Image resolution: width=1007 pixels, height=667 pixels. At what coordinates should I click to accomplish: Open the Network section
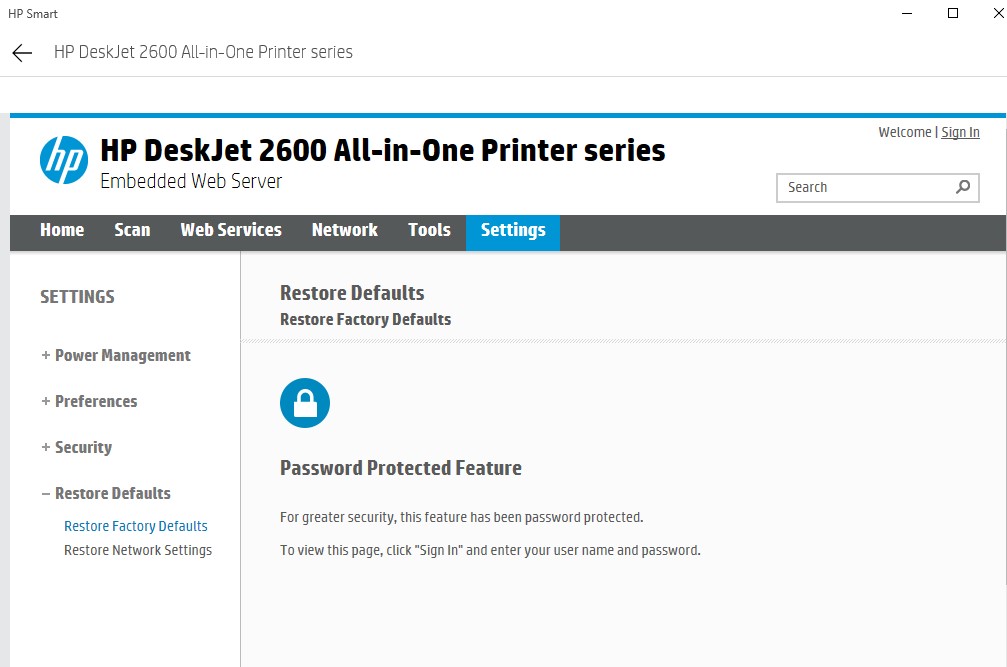point(344,232)
